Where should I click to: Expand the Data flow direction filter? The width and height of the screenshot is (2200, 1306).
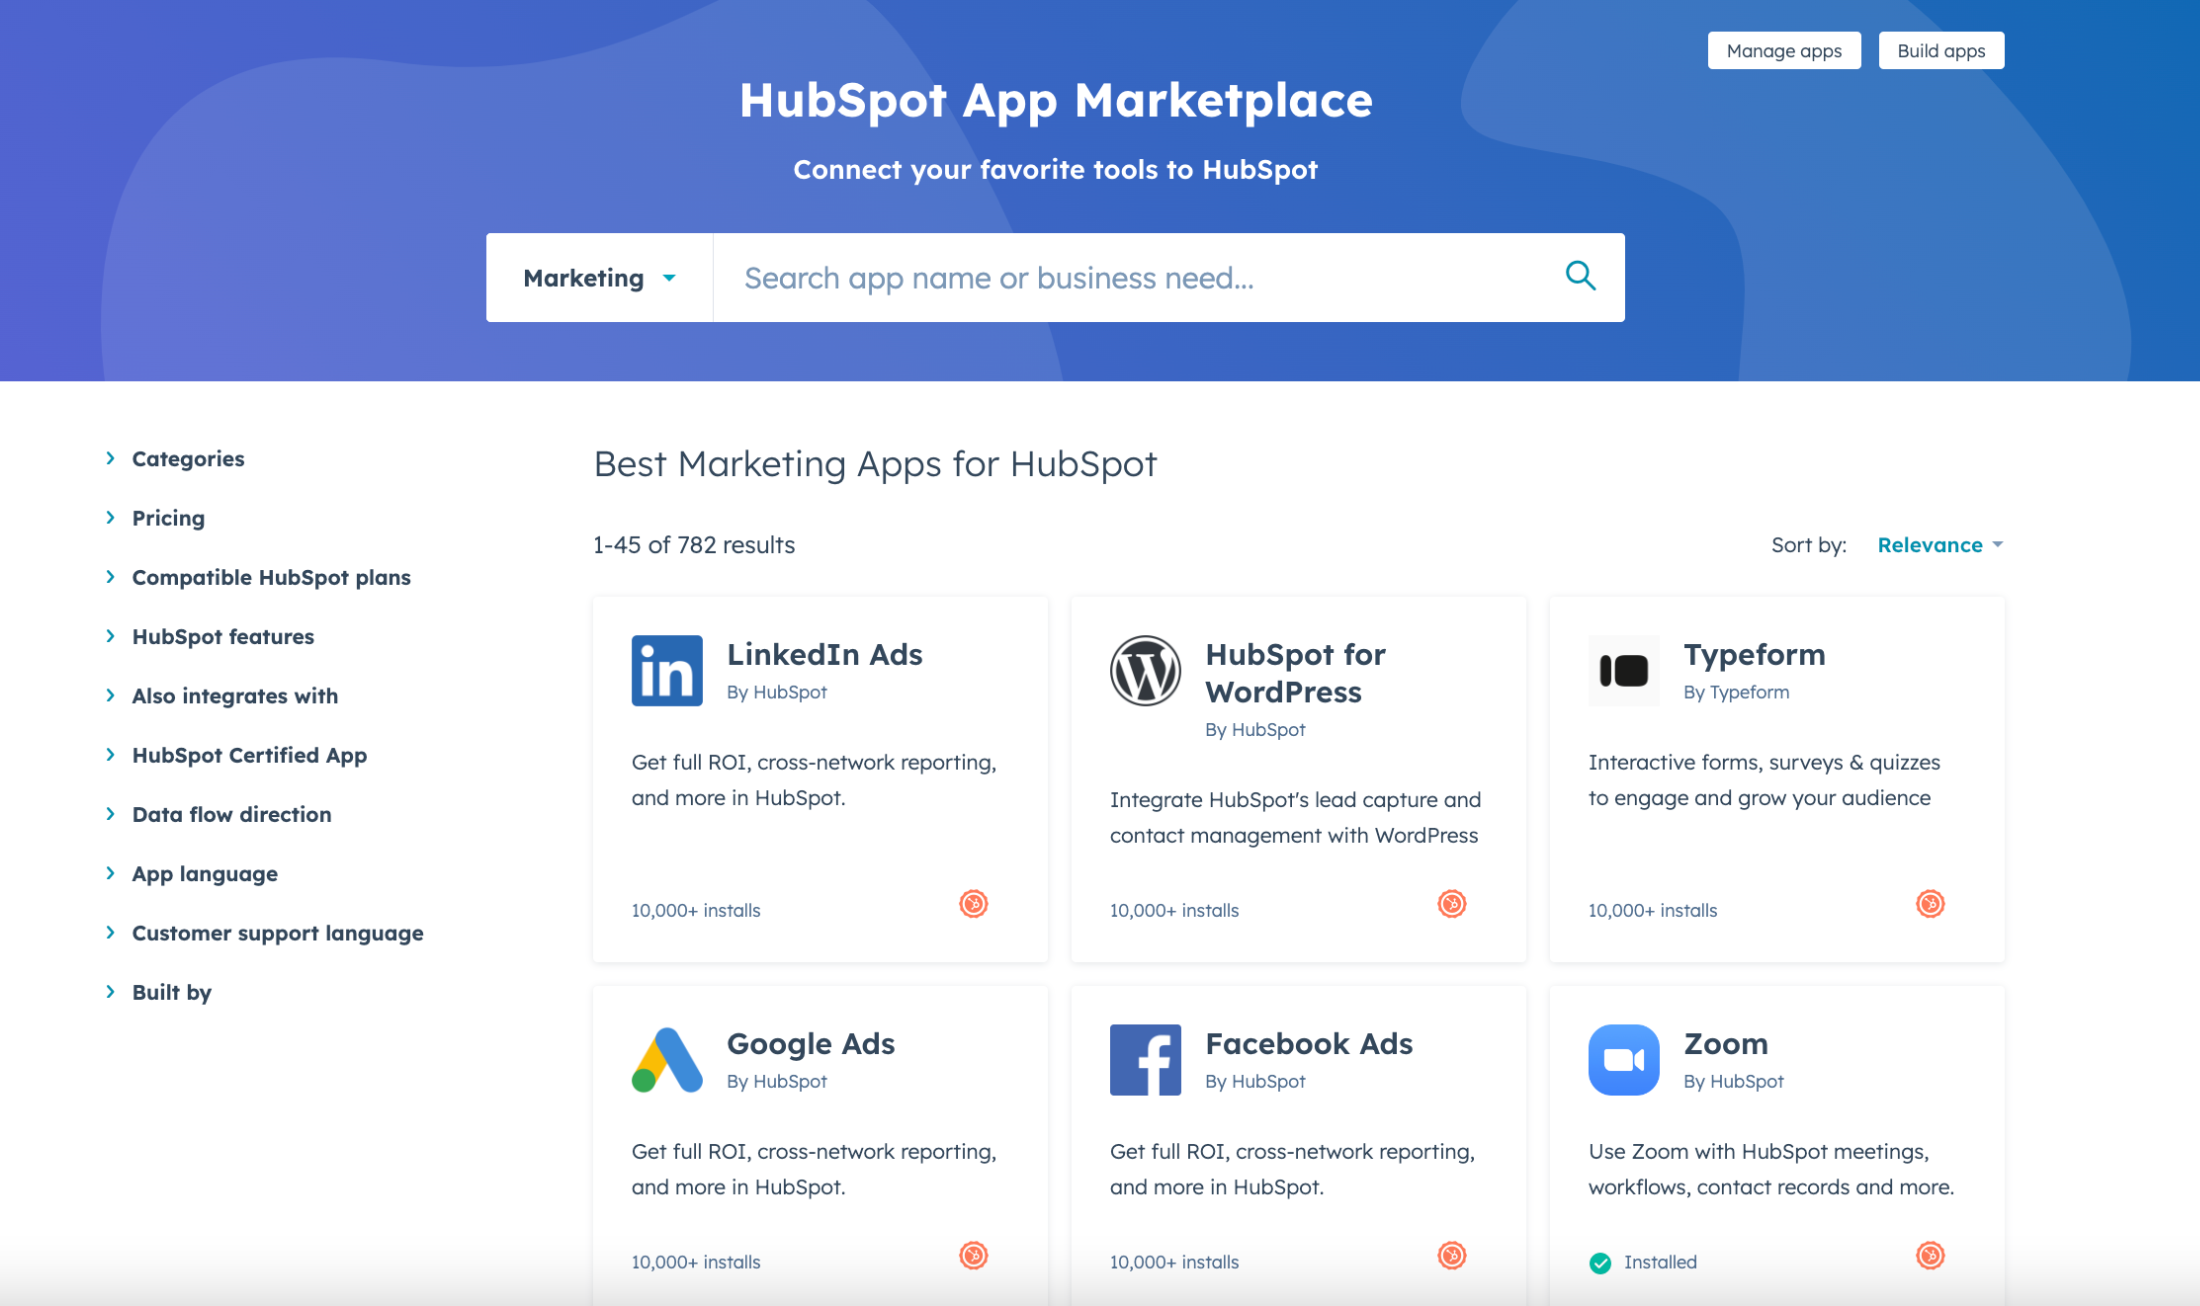(229, 813)
